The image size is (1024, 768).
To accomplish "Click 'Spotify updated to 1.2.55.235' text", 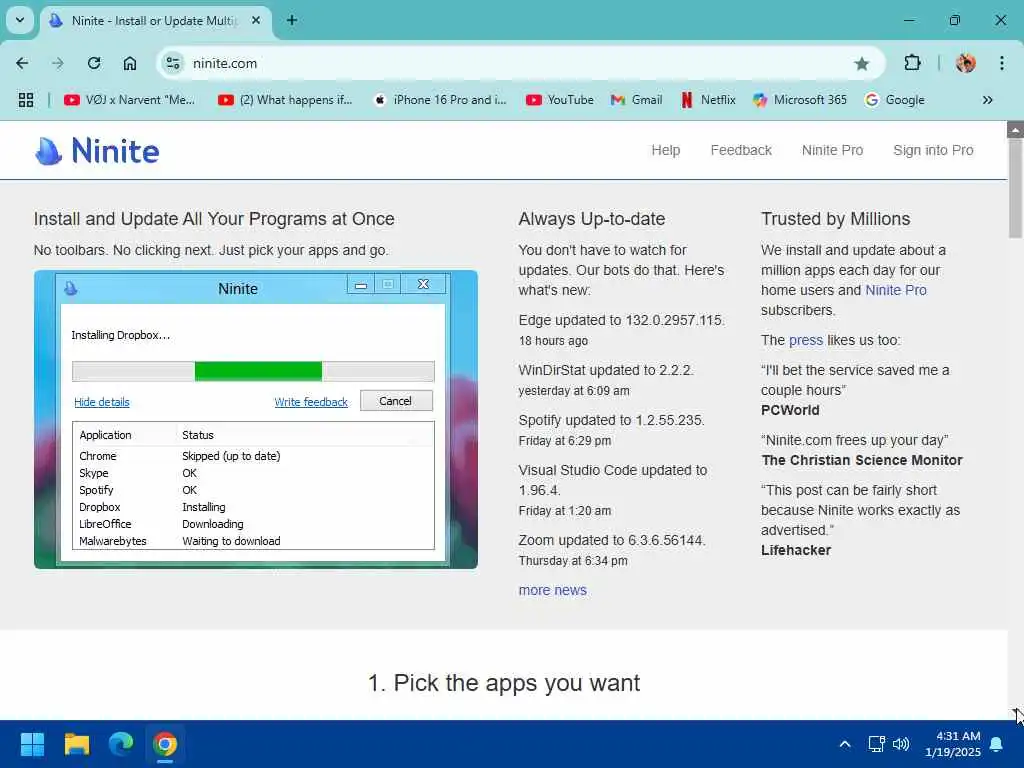I will coord(611,421).
